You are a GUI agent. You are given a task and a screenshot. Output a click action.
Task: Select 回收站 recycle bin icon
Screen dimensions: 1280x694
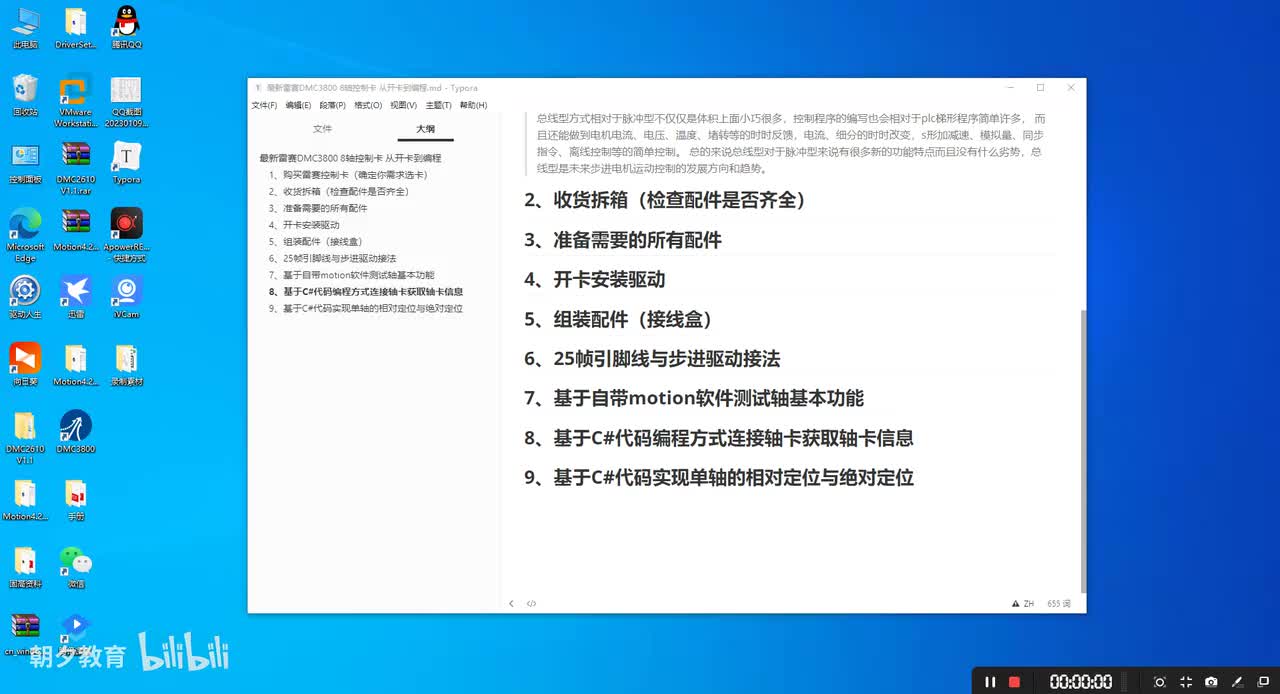25,96
